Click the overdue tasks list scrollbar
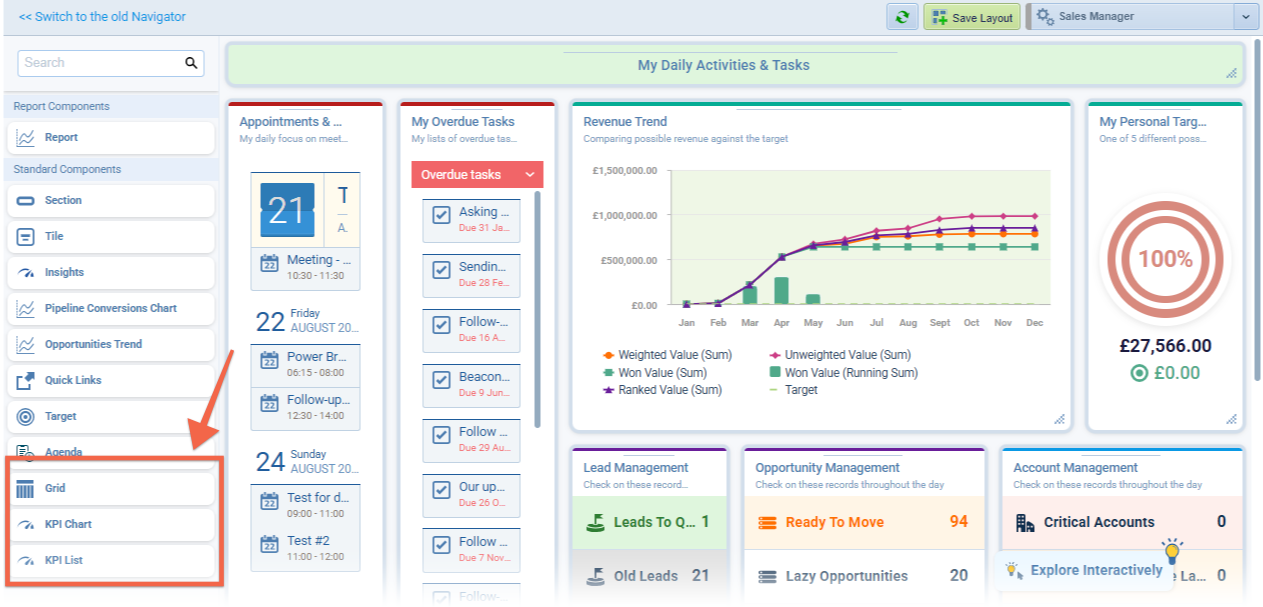Viewport: 1263px width, 607px height. 538,310
